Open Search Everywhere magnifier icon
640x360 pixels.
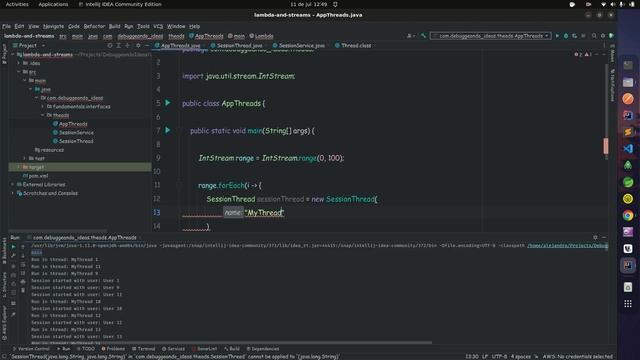pyautogui.click(x=594, y=36)
